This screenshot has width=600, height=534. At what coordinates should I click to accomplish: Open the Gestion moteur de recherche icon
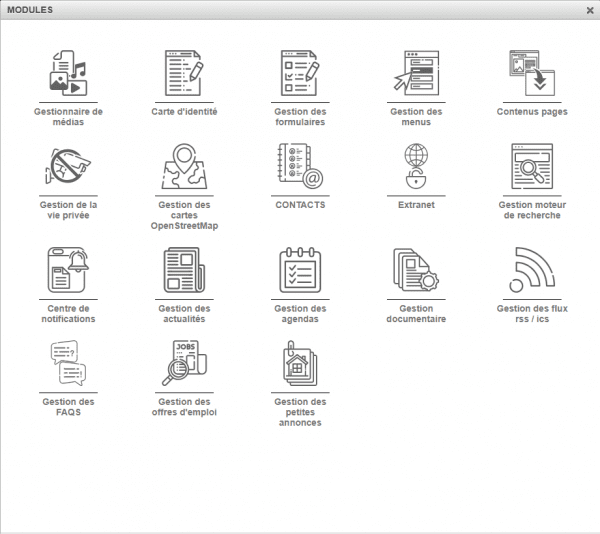532,166
